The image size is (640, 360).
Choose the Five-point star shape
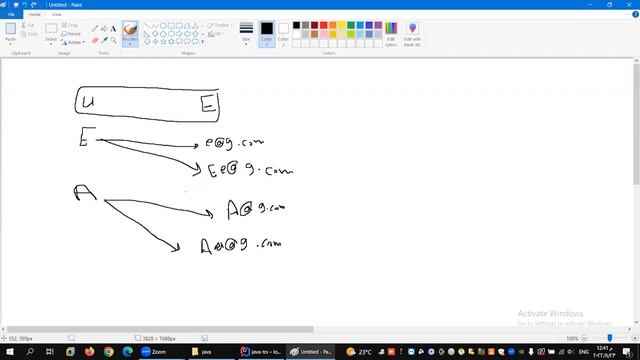tap(163, 42)
